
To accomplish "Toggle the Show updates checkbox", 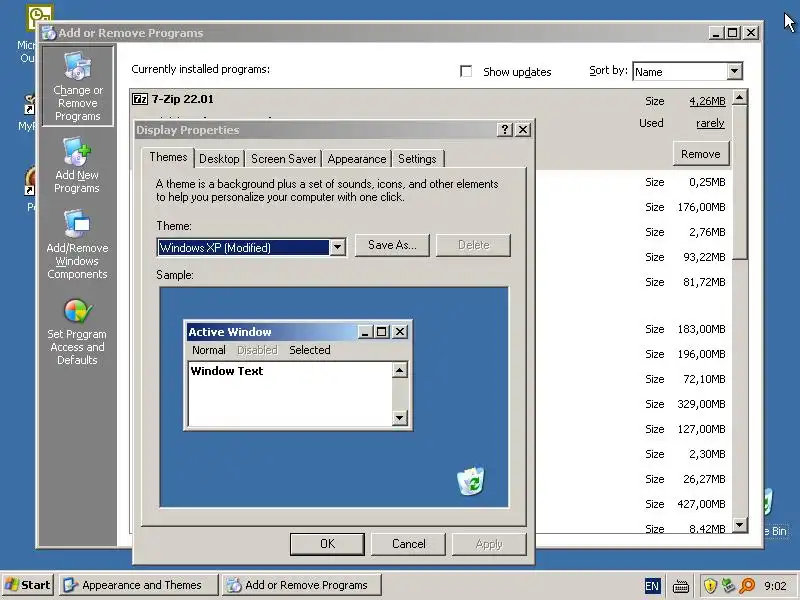I will point(466,71).
